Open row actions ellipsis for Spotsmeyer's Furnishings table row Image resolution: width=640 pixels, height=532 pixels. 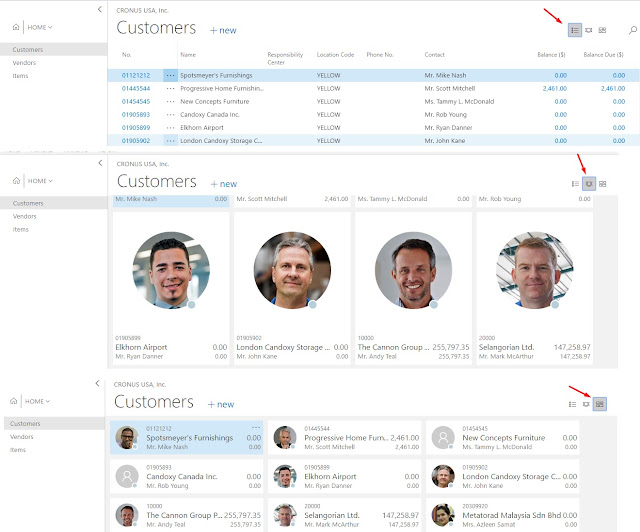pyautogui.click(x=170, y=76)
